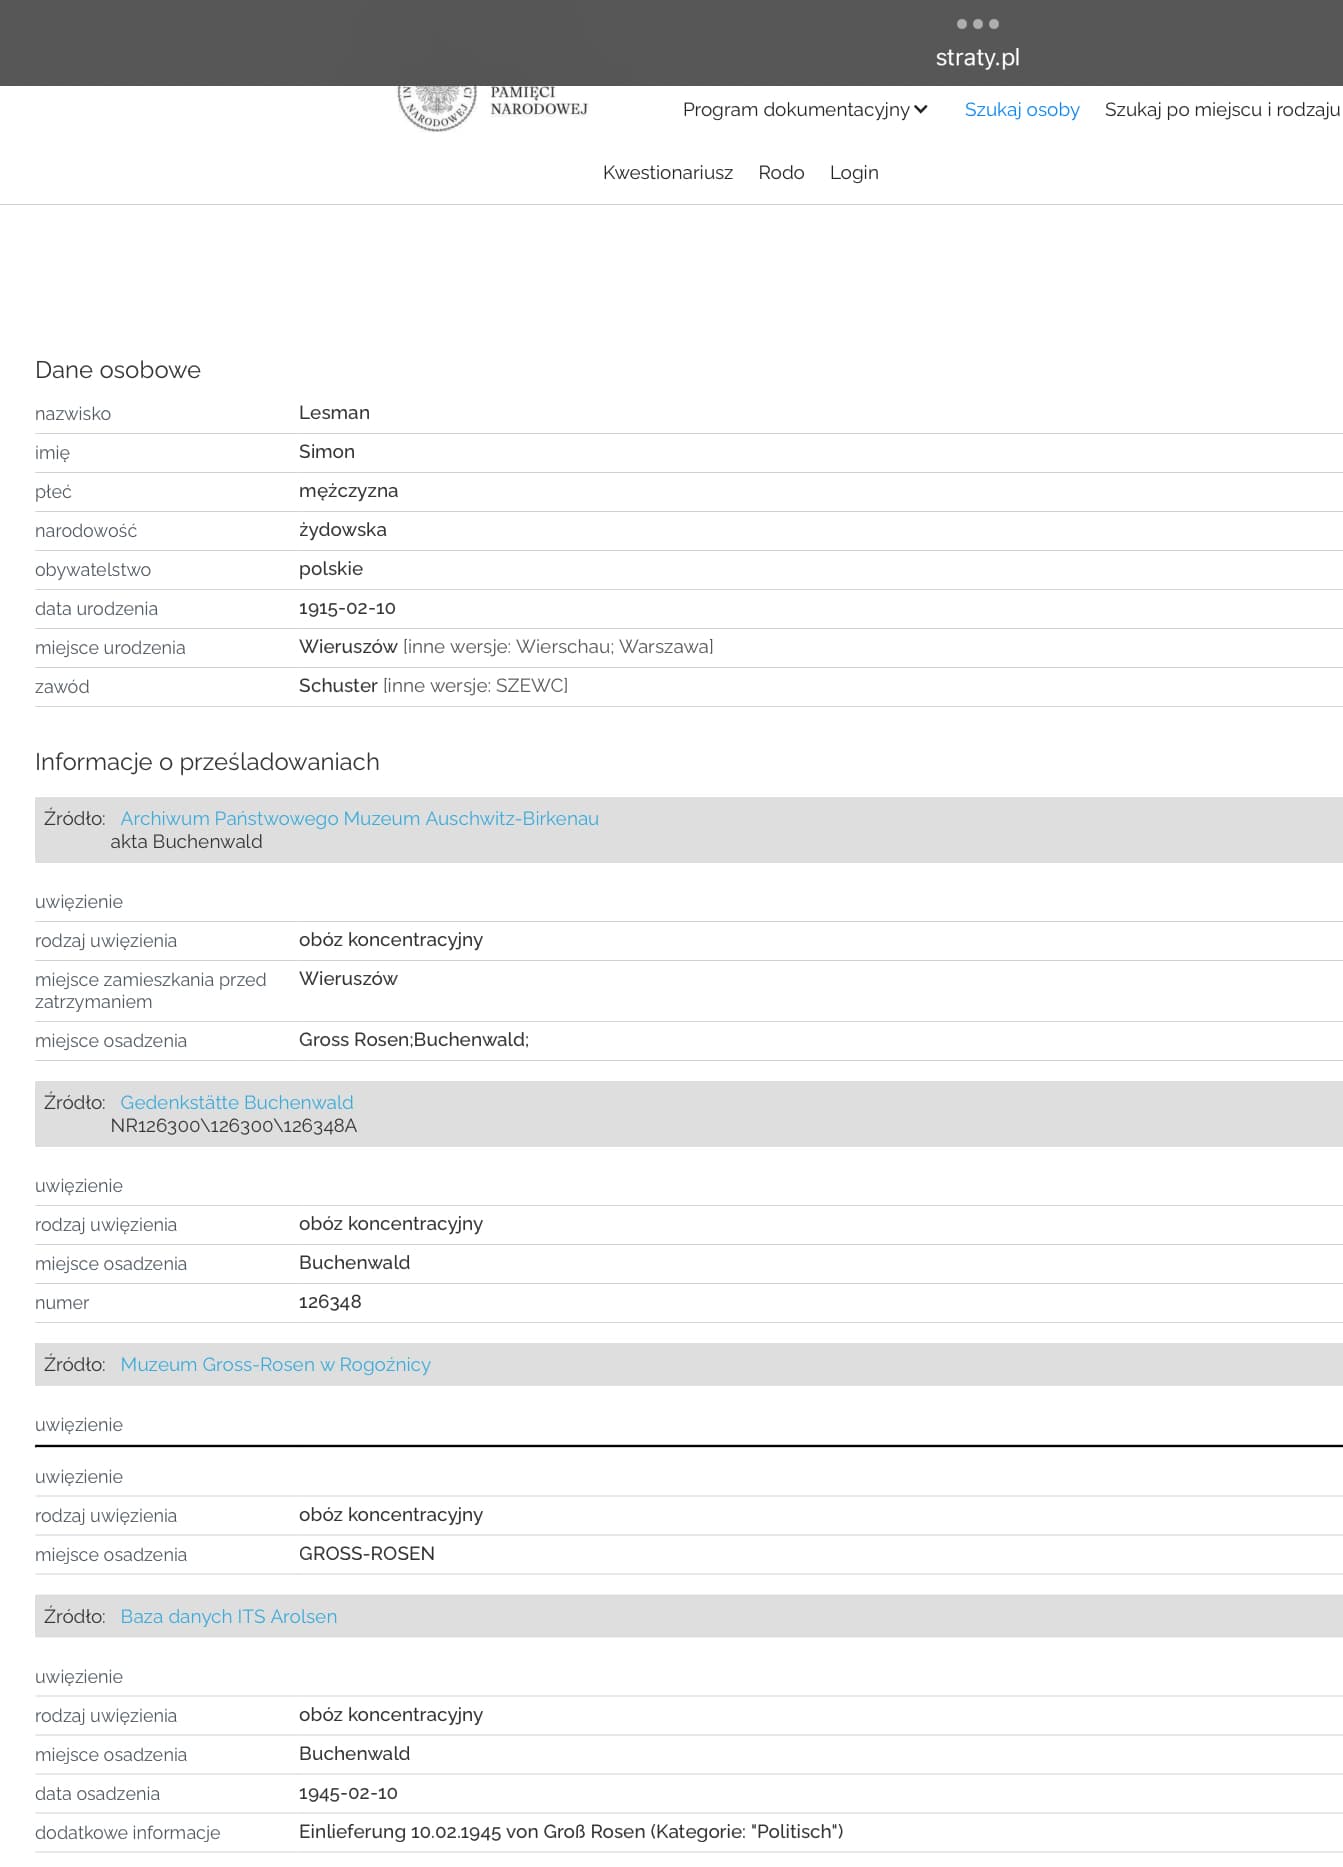Viewport: 1343px width, 1867px height.
Task: Select the first name value Simon
Action: pos(327,452)
